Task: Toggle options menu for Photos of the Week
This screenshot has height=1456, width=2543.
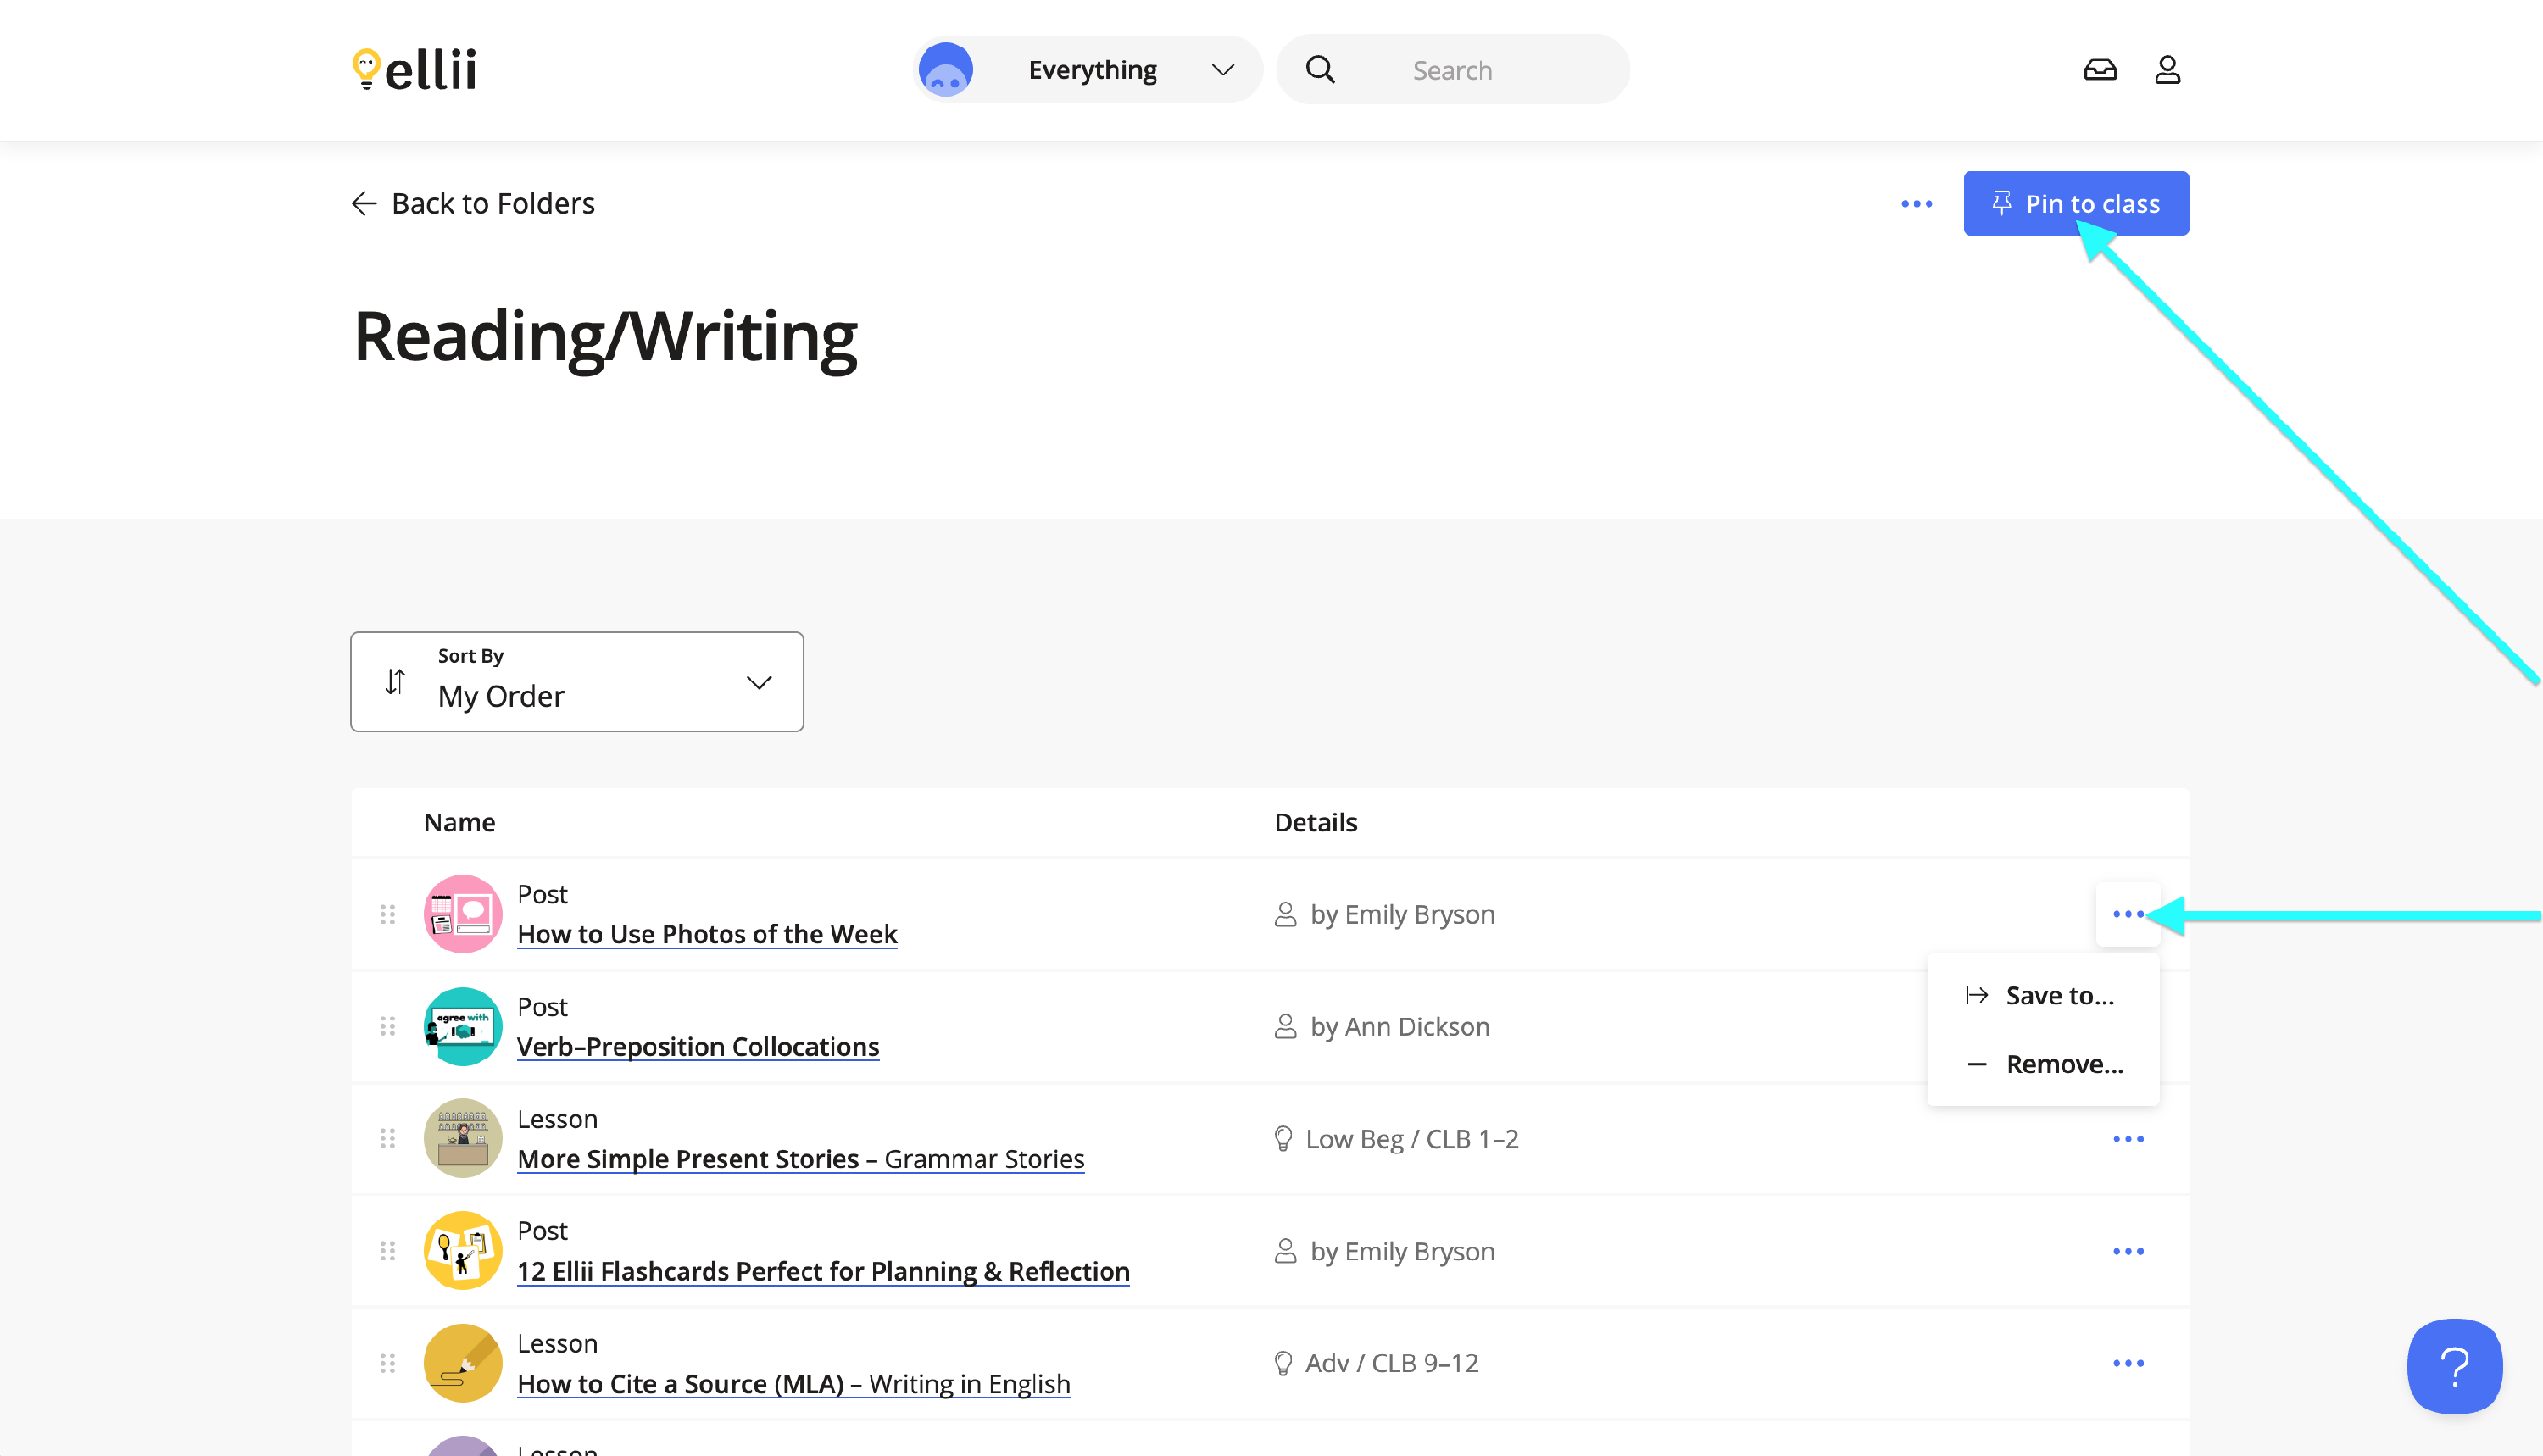Action: click(x=2128, y=914)
